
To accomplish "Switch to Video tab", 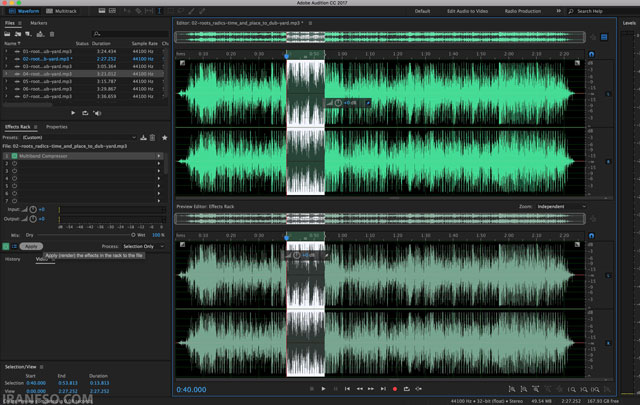I will pos(42,259).
